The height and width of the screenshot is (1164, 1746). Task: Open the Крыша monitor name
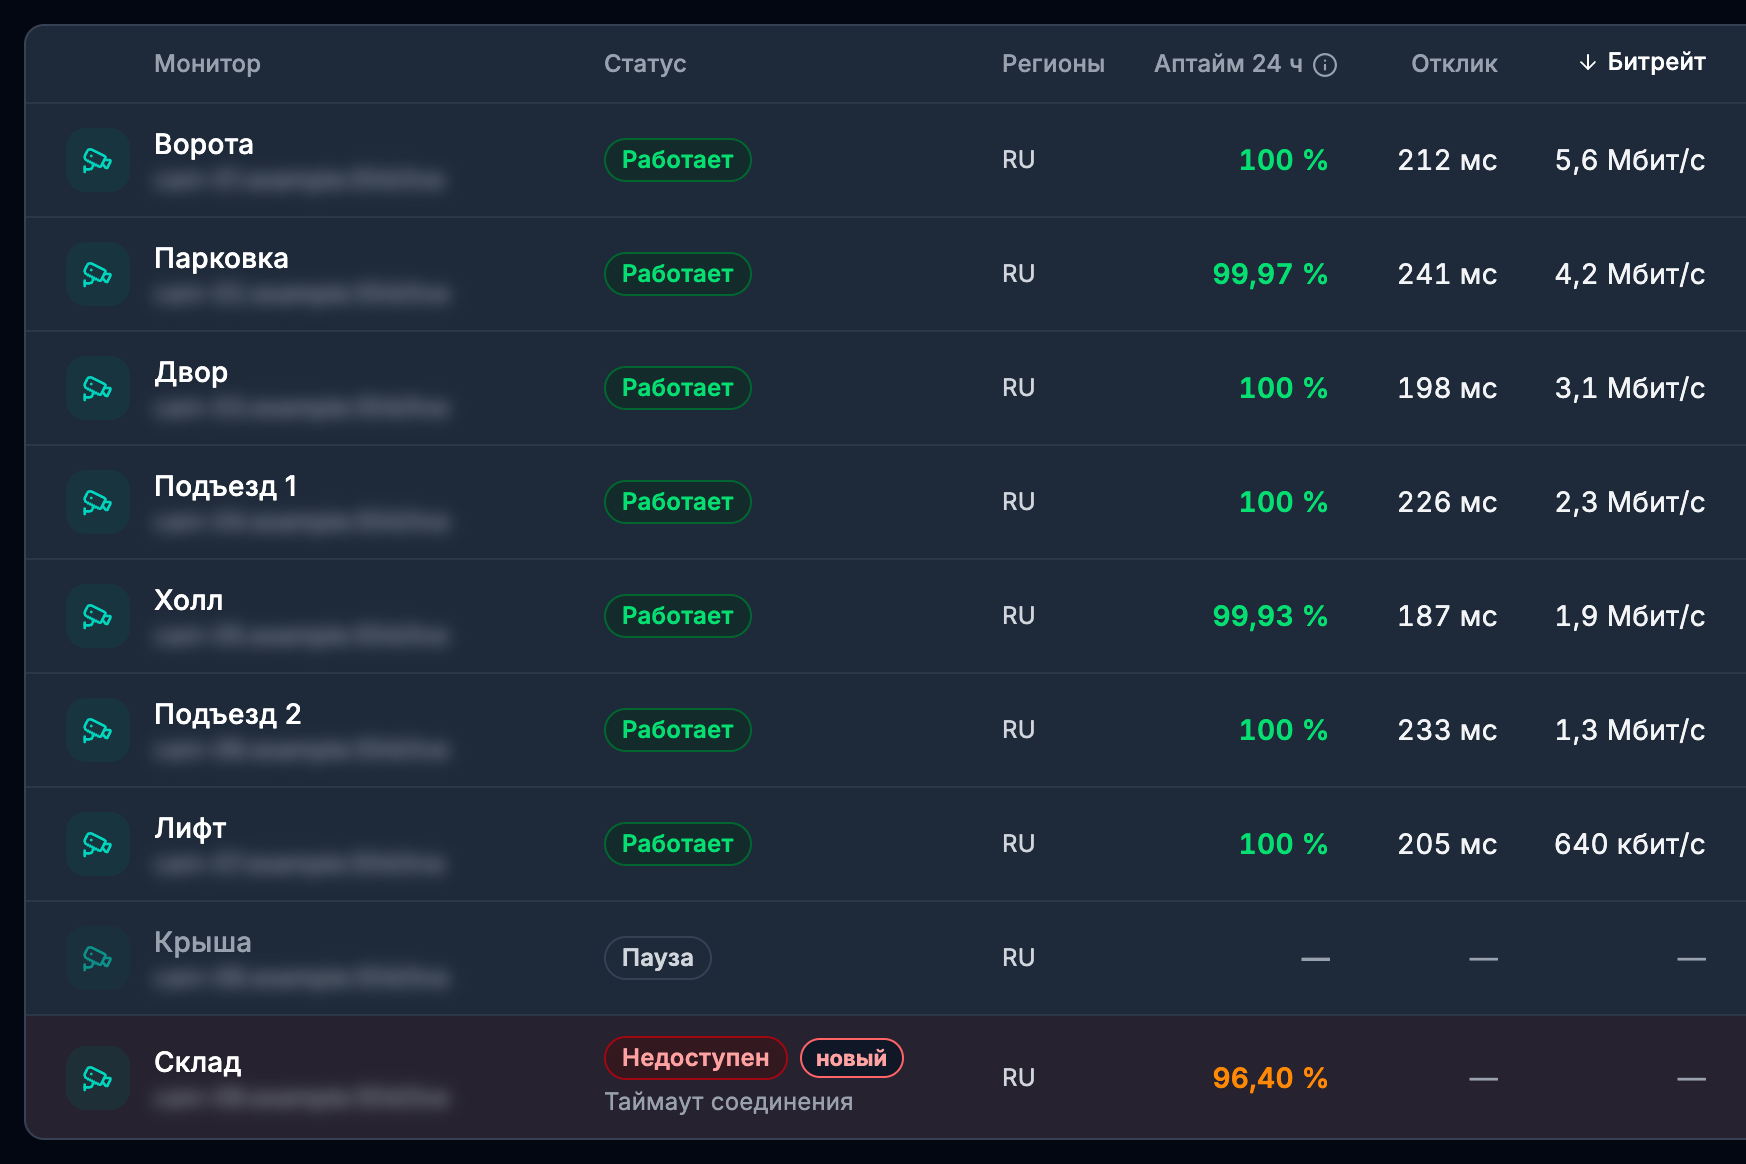coord(203,942)
